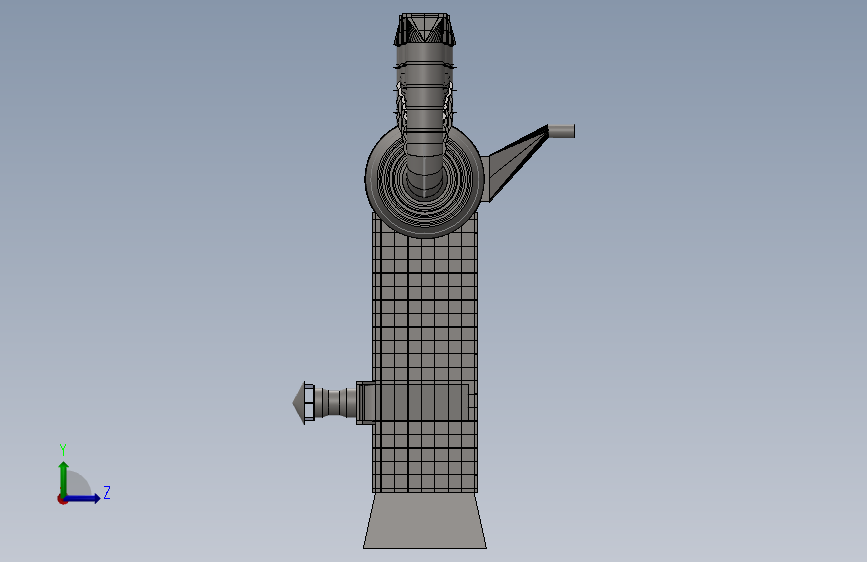Select the gridded rectangular tower body
This screenshot has height=562, width=867.
[x=425, y=354]
